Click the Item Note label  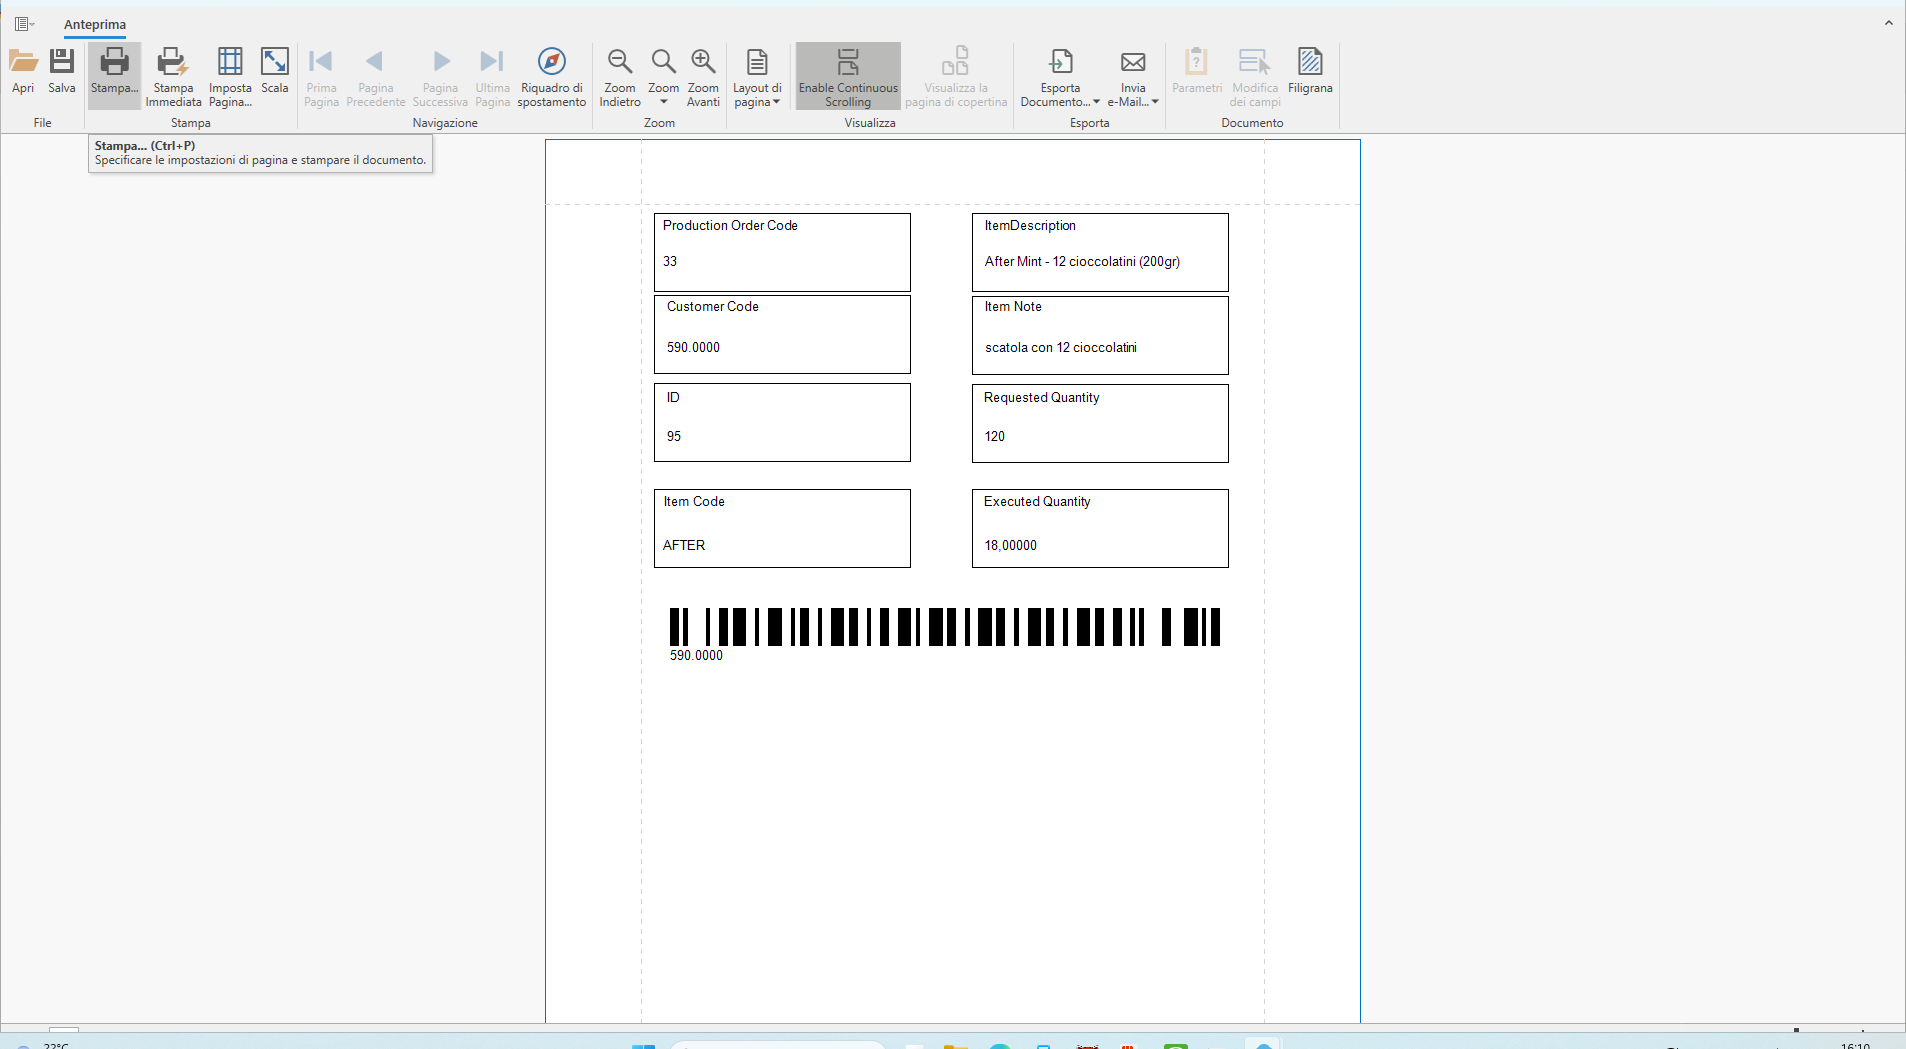point(1013,307)
